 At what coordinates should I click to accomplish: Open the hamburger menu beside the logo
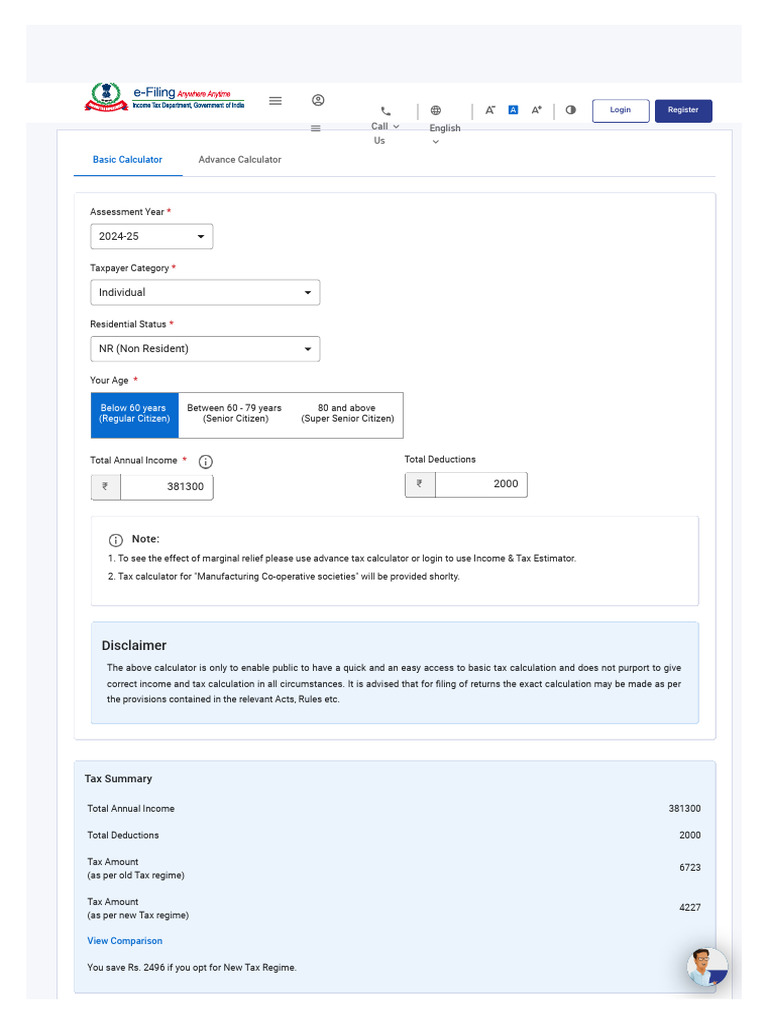point(276,101)
